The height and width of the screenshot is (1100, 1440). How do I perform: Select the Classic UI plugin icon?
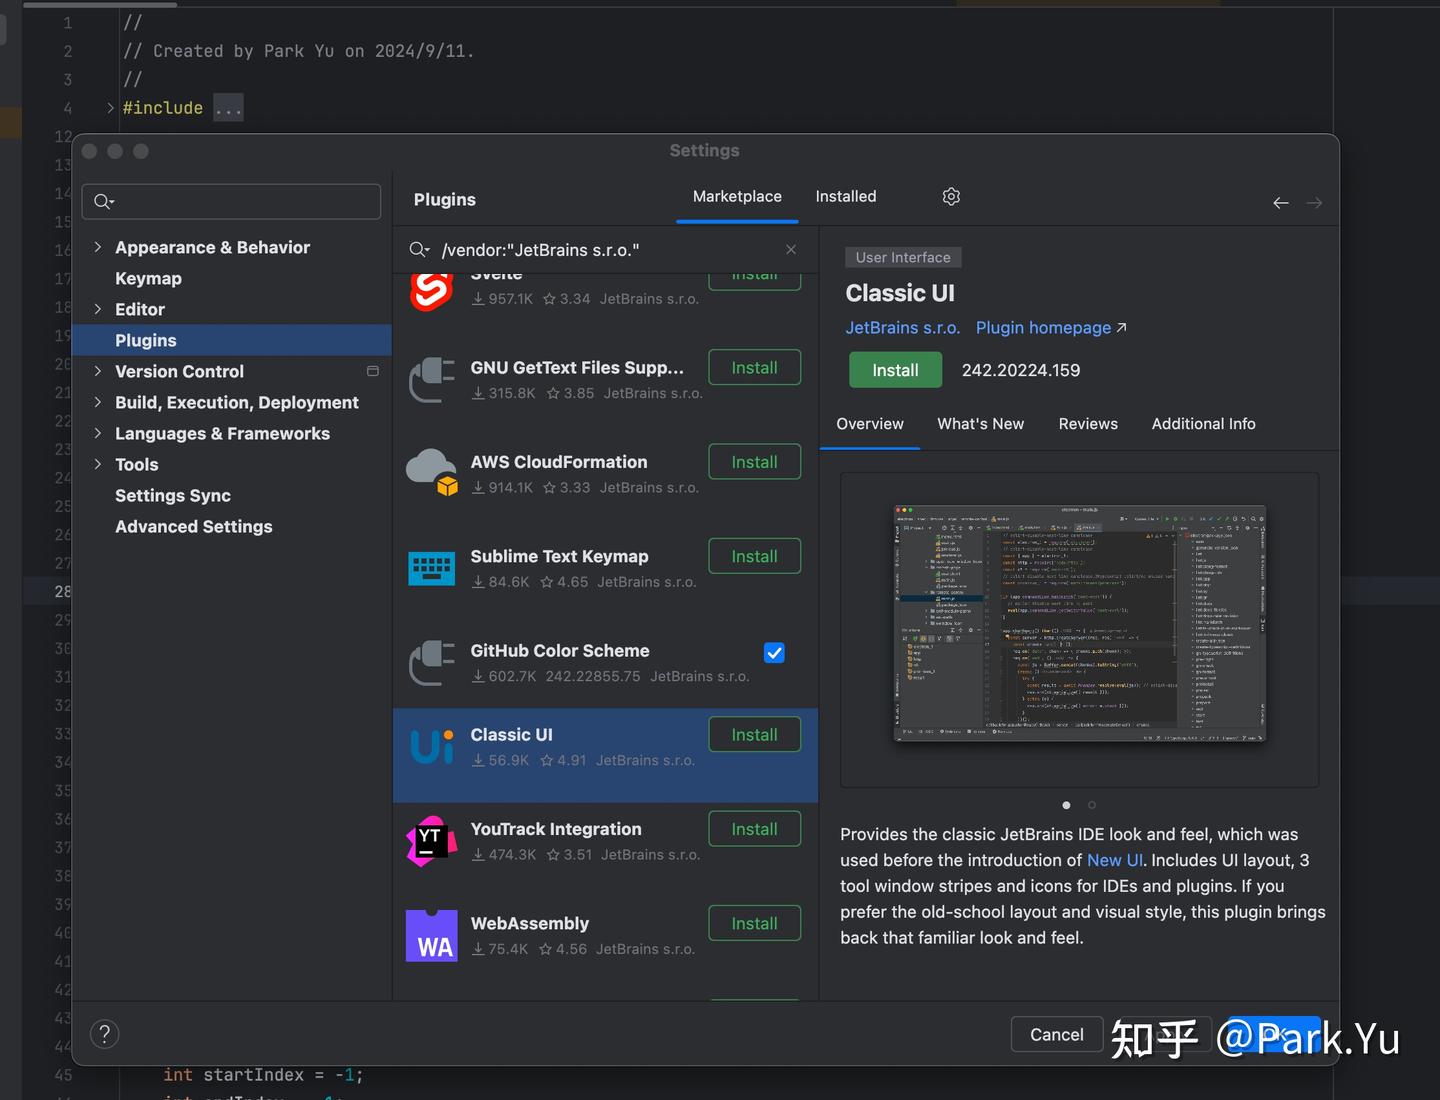point(431,746)
